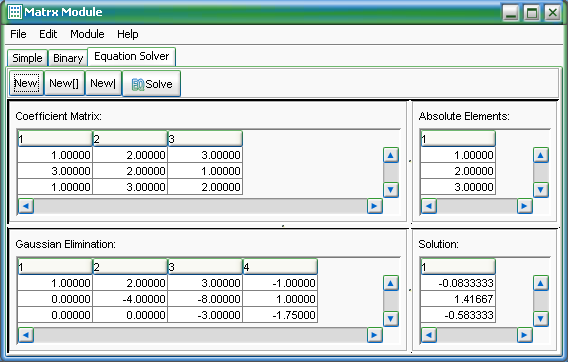Click the Solve button with book icon

(151, 84)
